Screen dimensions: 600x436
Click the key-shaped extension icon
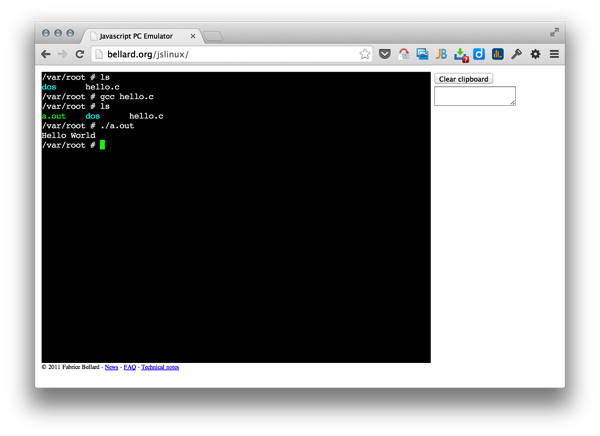click(x=516, y=54)
